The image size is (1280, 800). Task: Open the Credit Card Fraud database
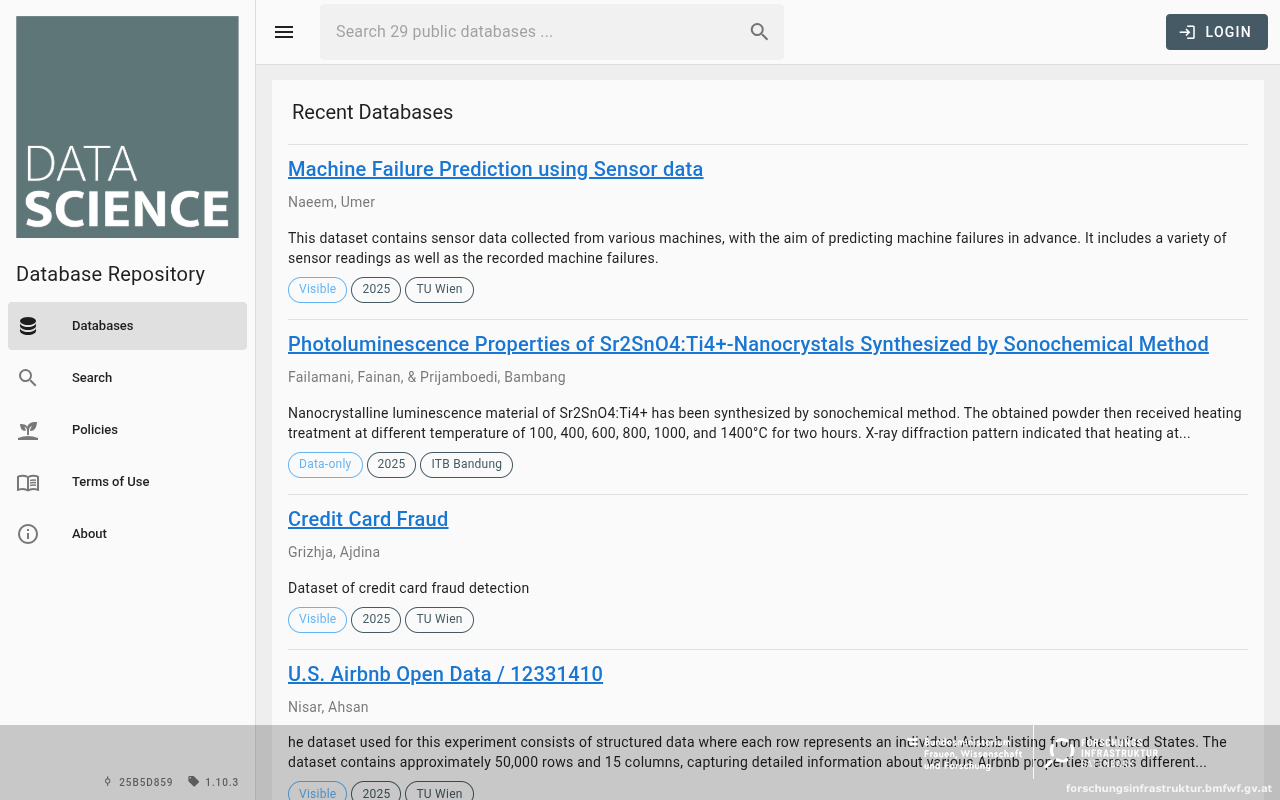(368, 519)
